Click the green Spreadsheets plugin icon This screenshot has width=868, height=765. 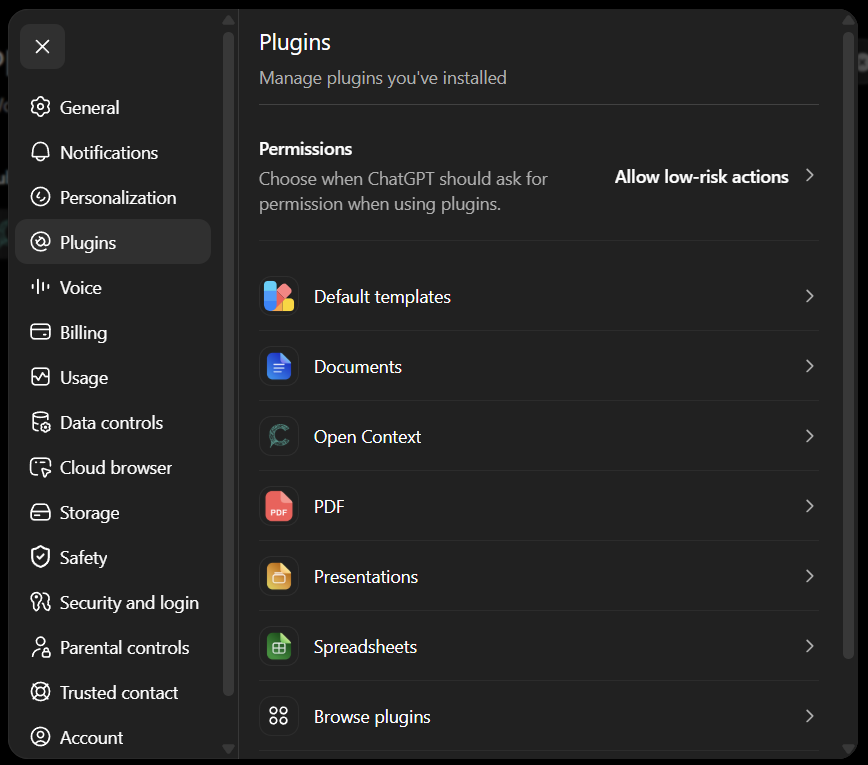(x=279, y=646)
